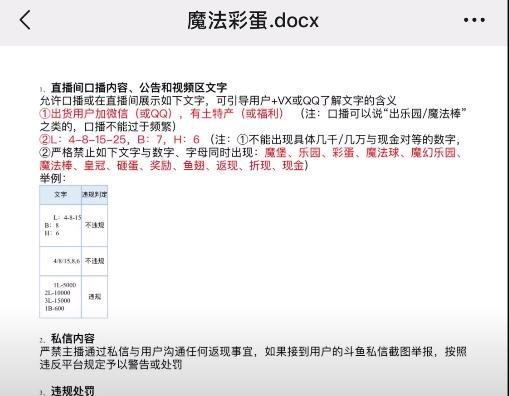The width and height of the screenshot is (509, 396).
Task: Select heading 违规处罚
Action: tap(73, 391)
